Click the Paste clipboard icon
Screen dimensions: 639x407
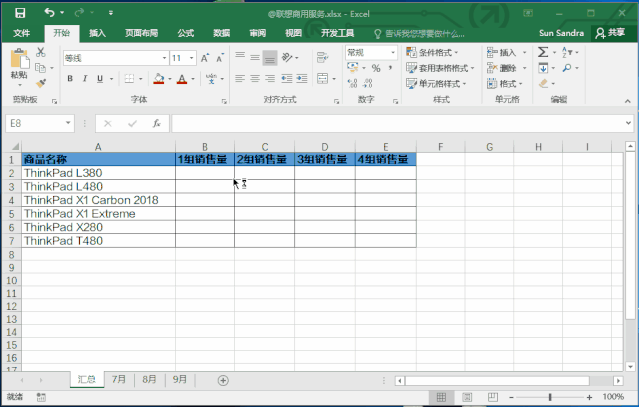coord(19,59)
